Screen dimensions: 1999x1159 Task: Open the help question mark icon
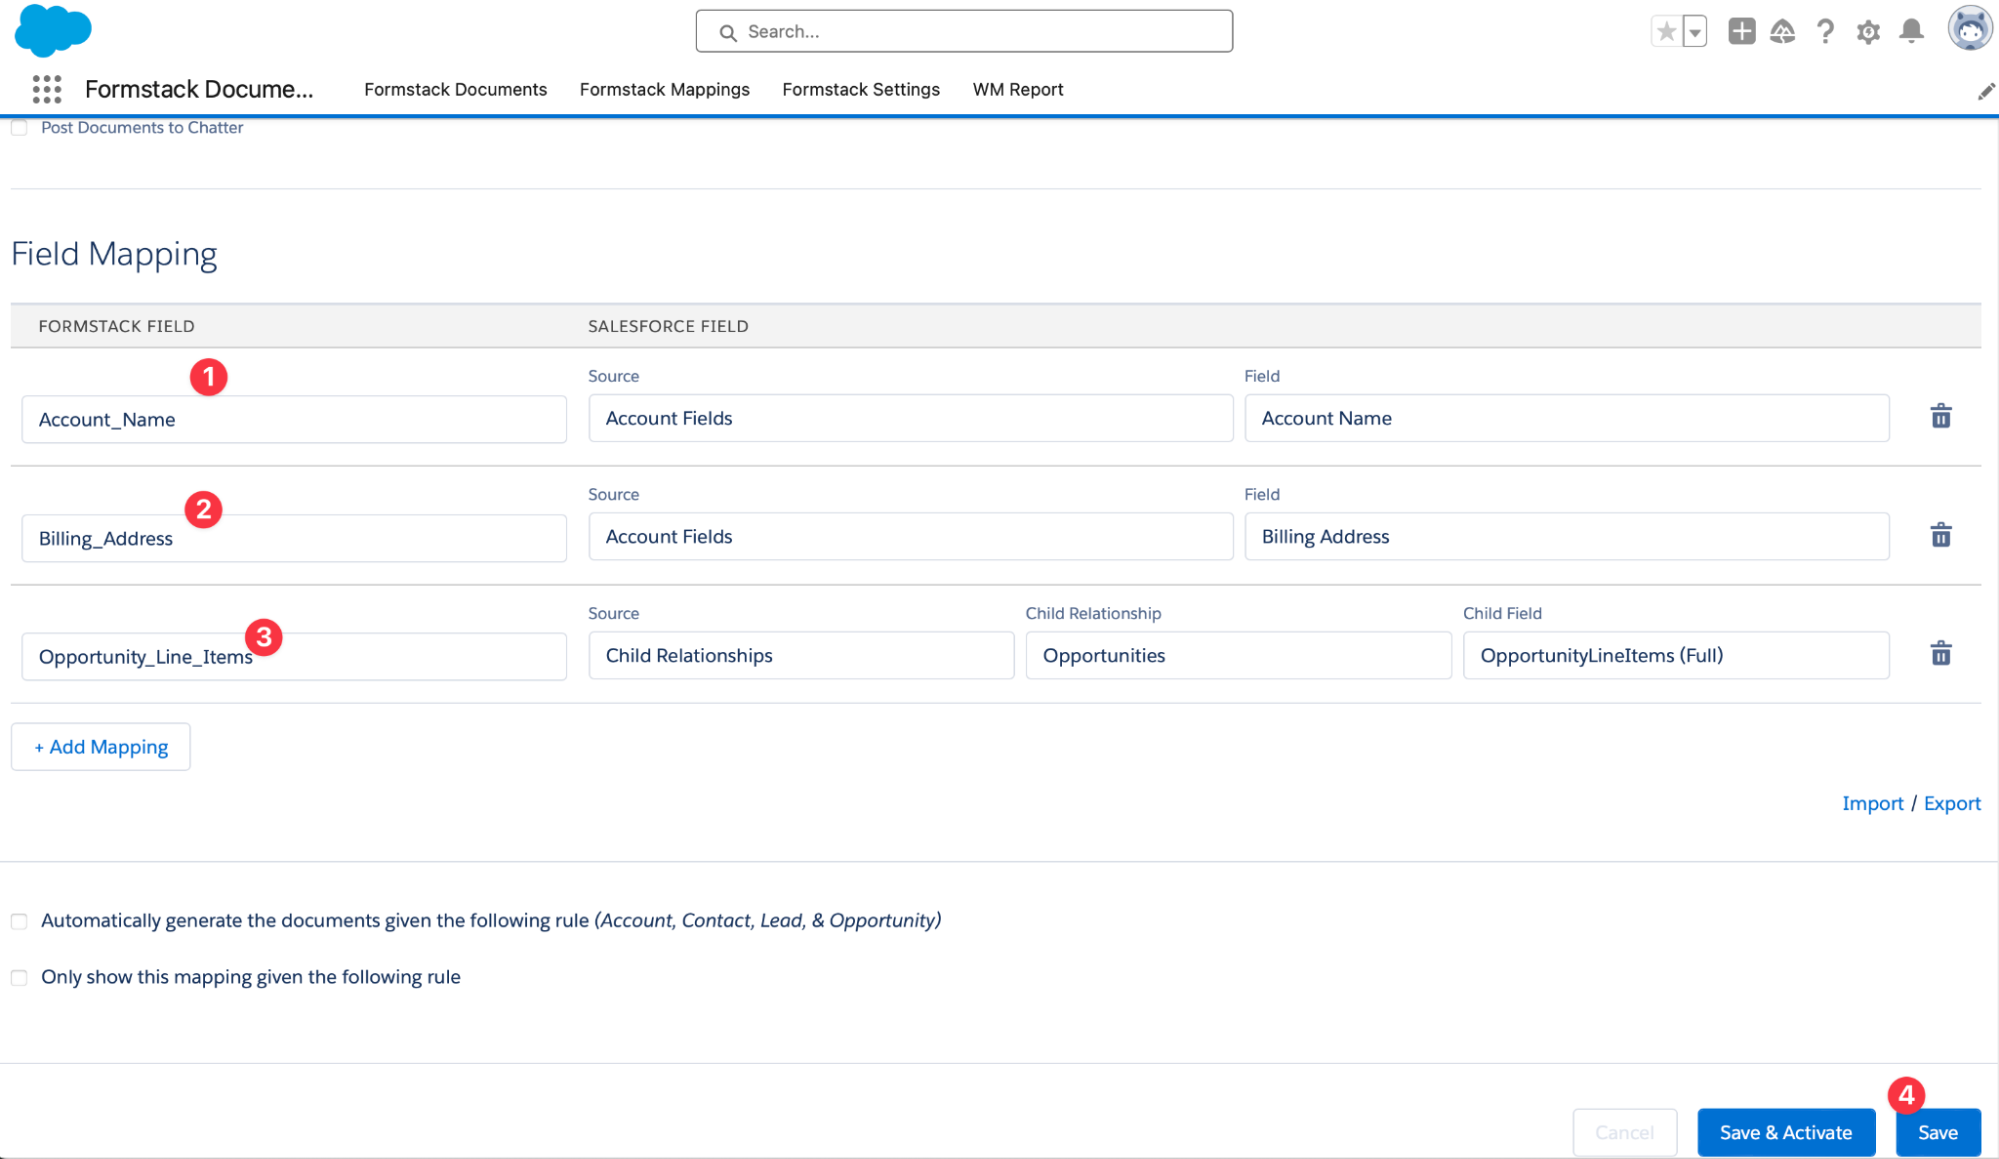(1825, 32)
